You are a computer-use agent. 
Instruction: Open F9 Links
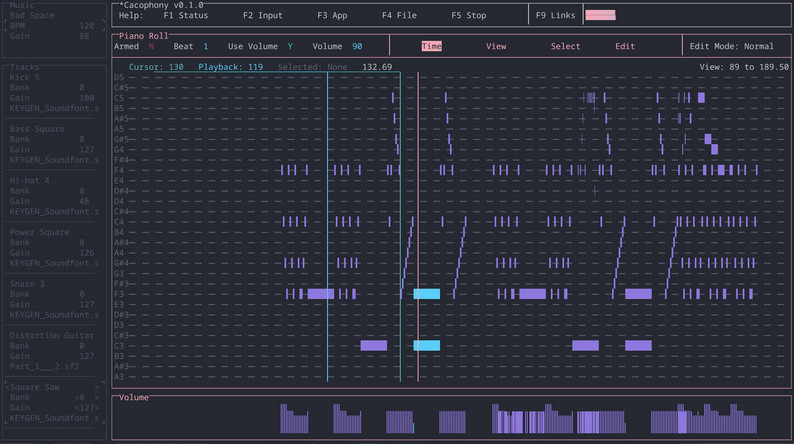tap(556, 16)
